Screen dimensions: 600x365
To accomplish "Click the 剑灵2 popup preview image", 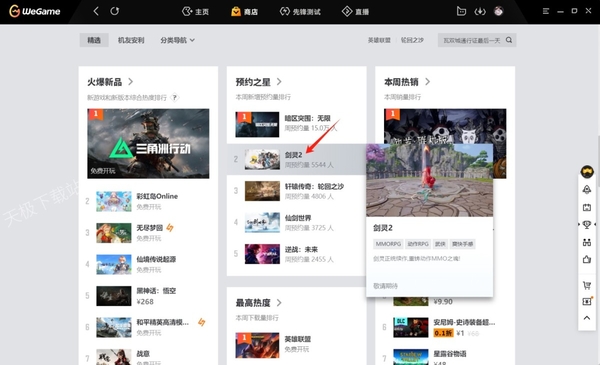I will (x=429, y=180).
